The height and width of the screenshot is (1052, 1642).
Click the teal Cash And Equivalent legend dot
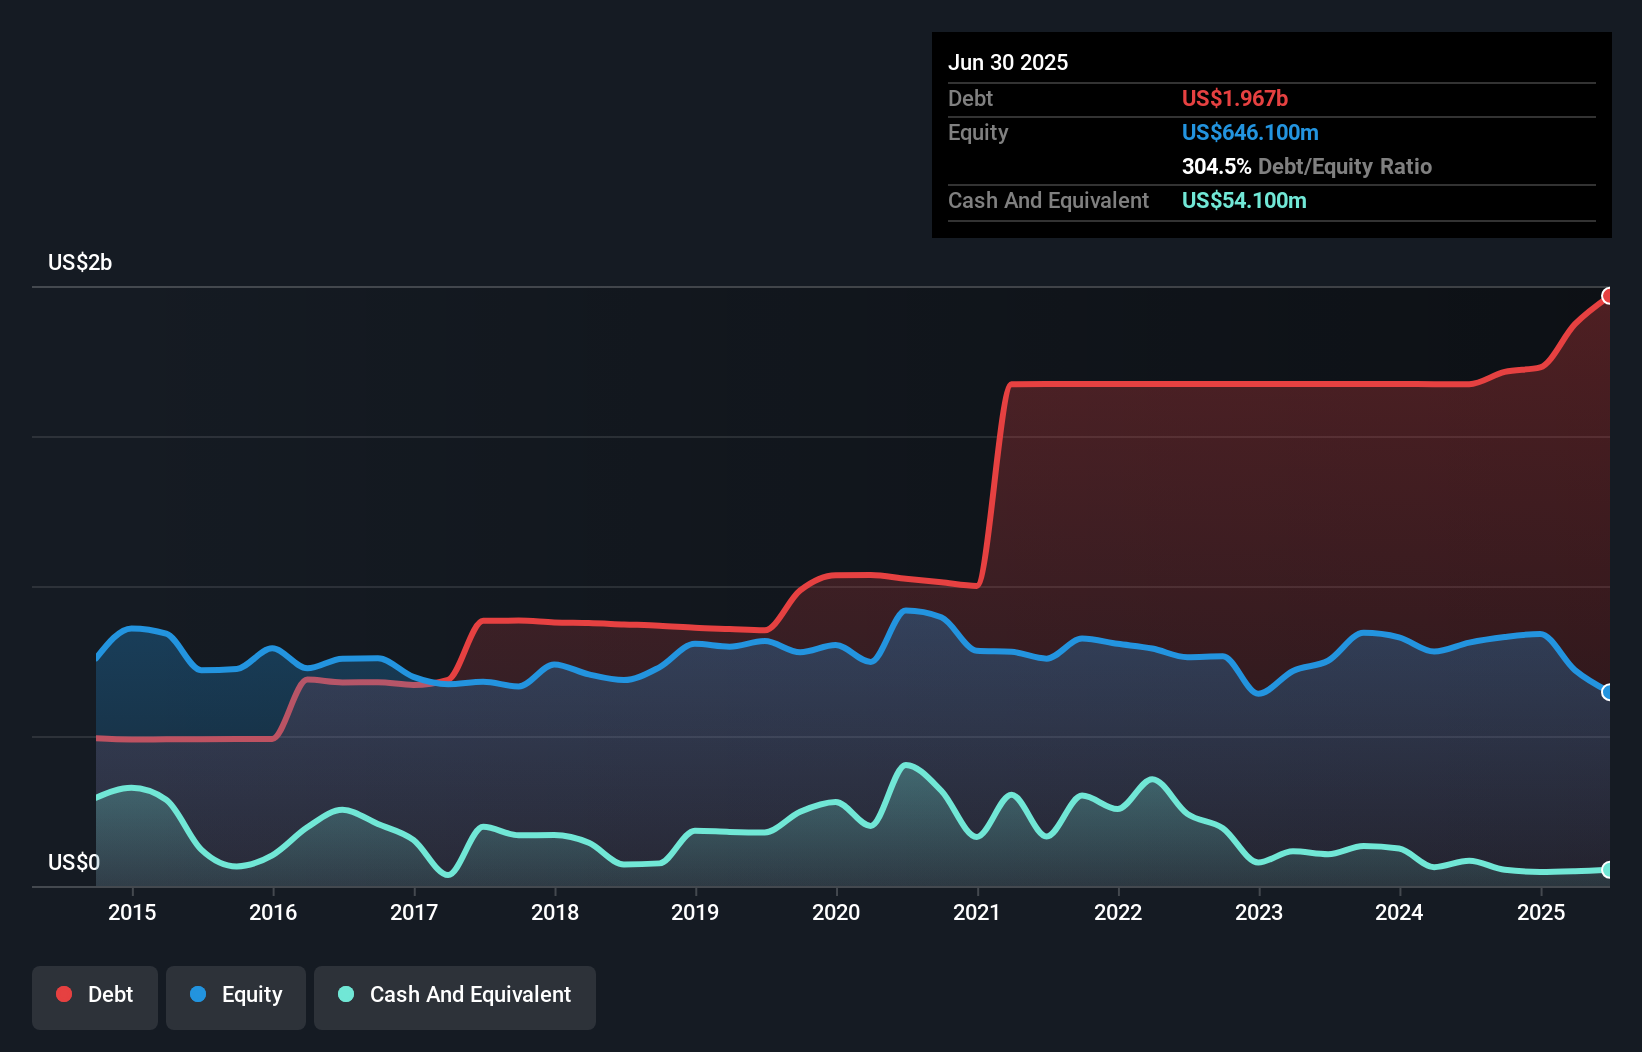[344, 994]
